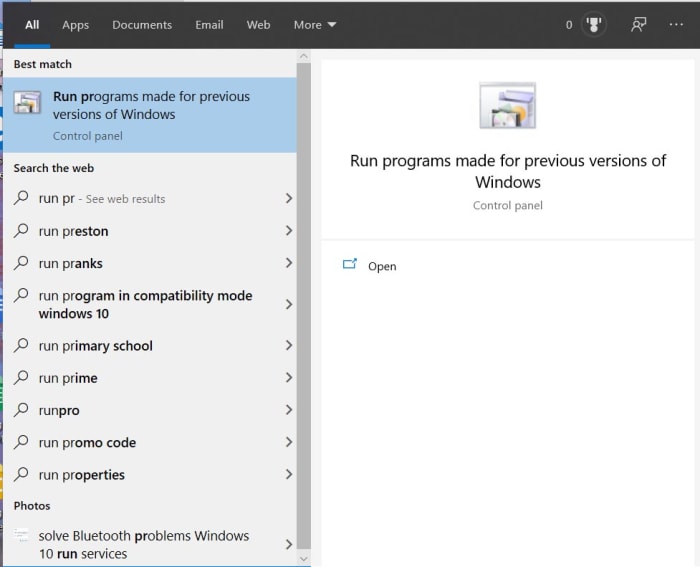This screenshot has height=567, width=700.
Task: Click scroll up arrow of results list
Action: tap(304, 56)
